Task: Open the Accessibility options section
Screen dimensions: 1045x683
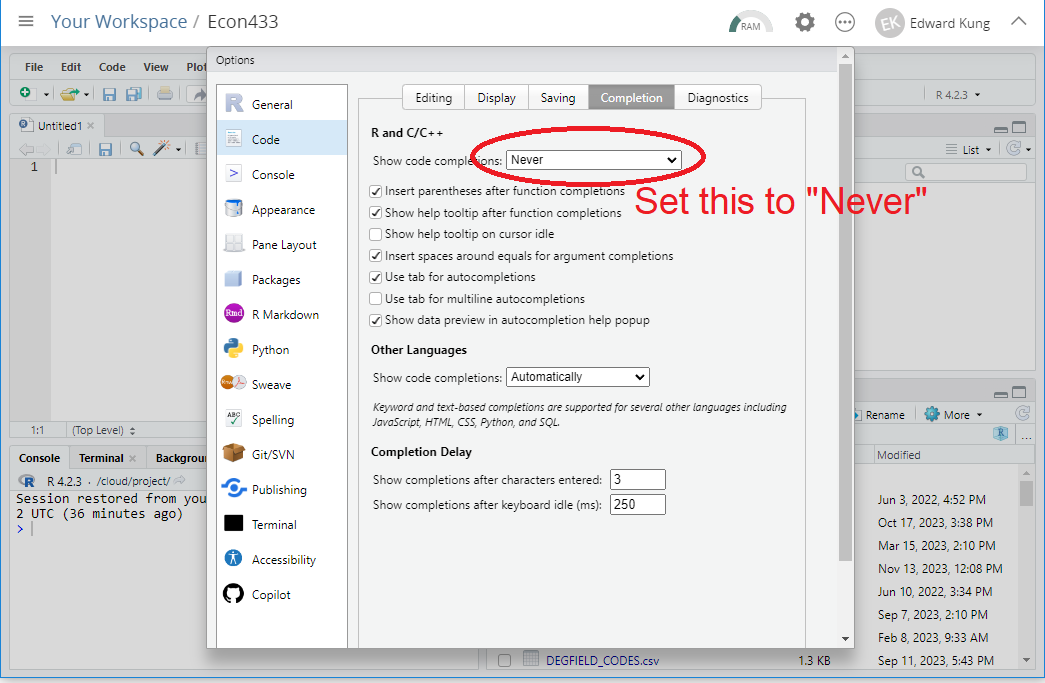Action: [282, 560]
